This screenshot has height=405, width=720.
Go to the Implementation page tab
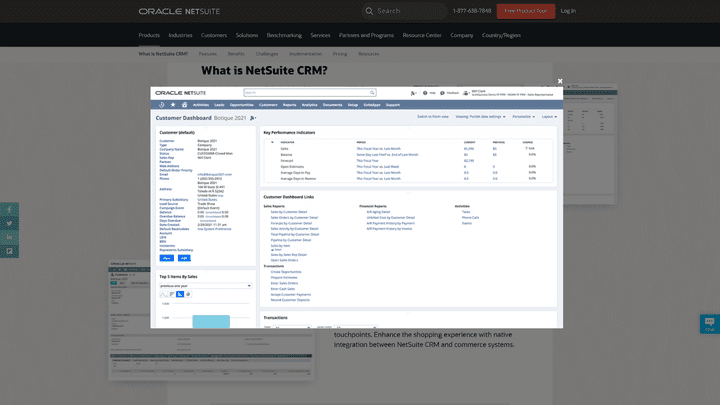(305, 54)
